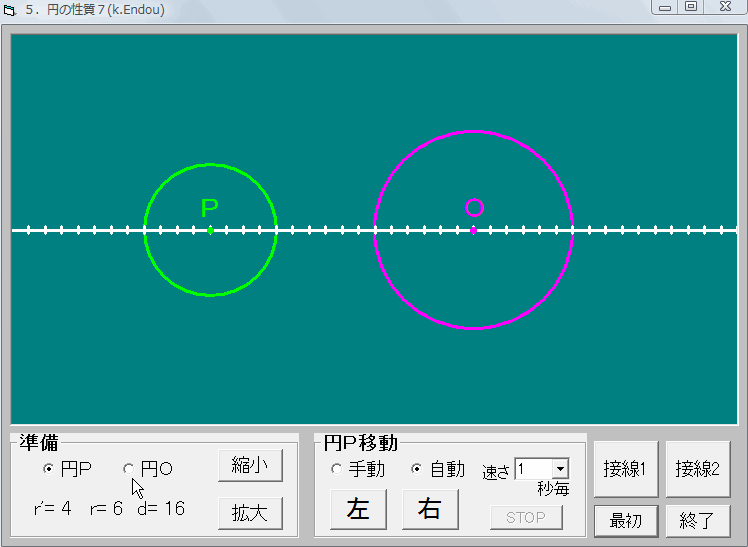Click the STOP button
Viewport: 748px width, 547px height.
click(526, 517)
